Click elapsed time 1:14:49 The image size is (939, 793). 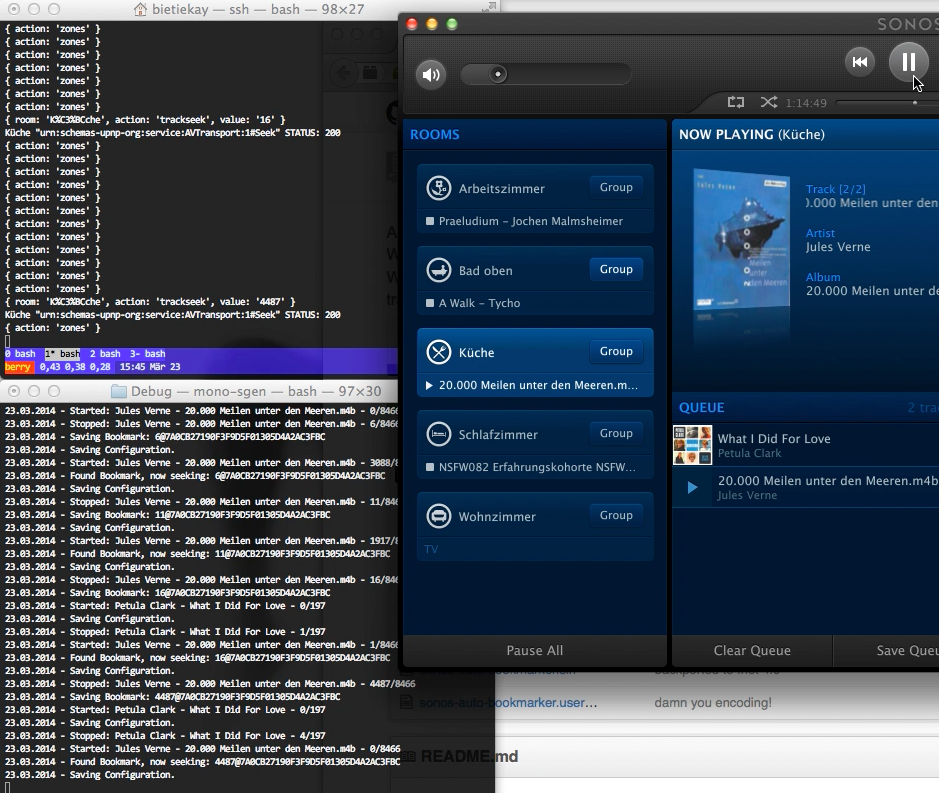pos(806,103)
